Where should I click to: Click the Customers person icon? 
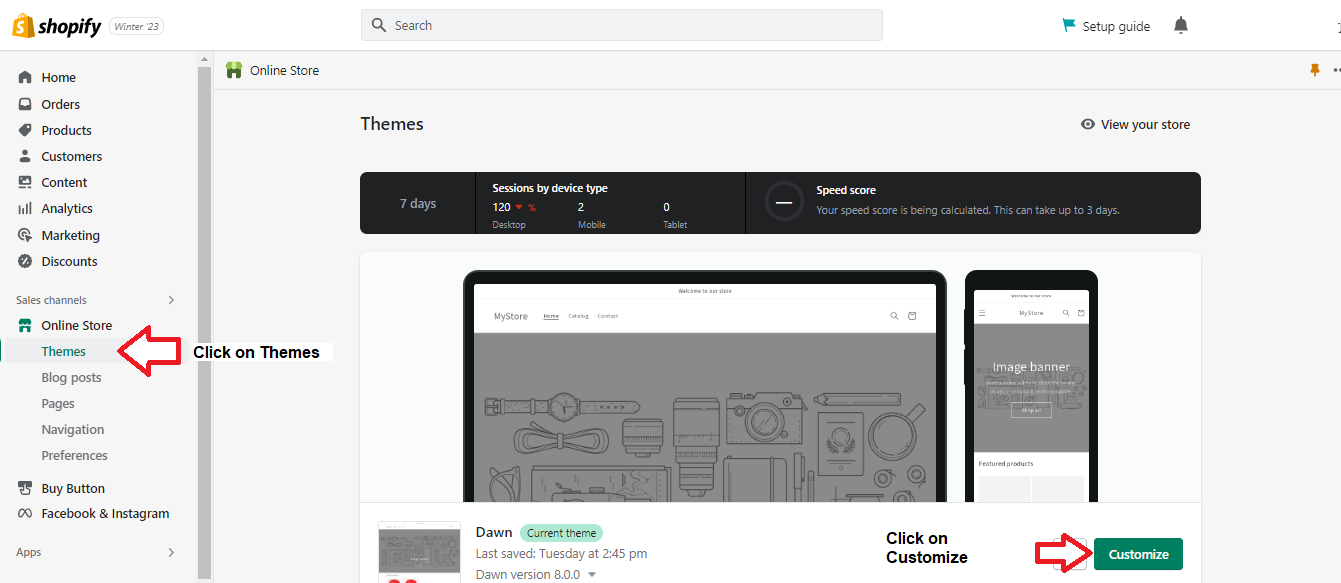point(25,156)
